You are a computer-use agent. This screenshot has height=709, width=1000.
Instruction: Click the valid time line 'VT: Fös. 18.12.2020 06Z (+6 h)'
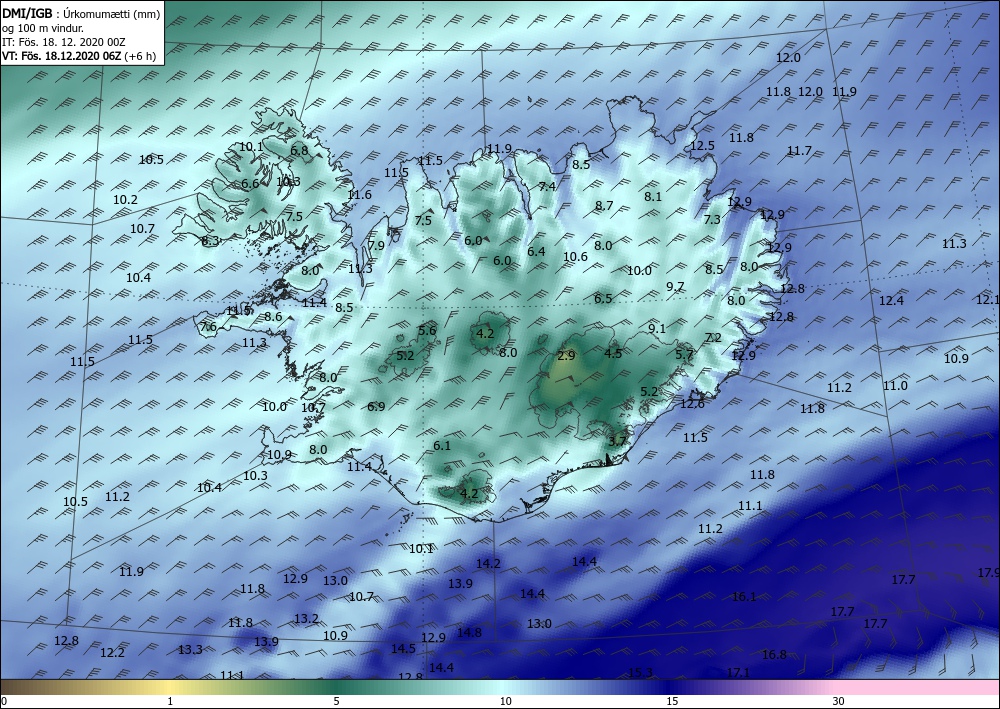[79, 56]
